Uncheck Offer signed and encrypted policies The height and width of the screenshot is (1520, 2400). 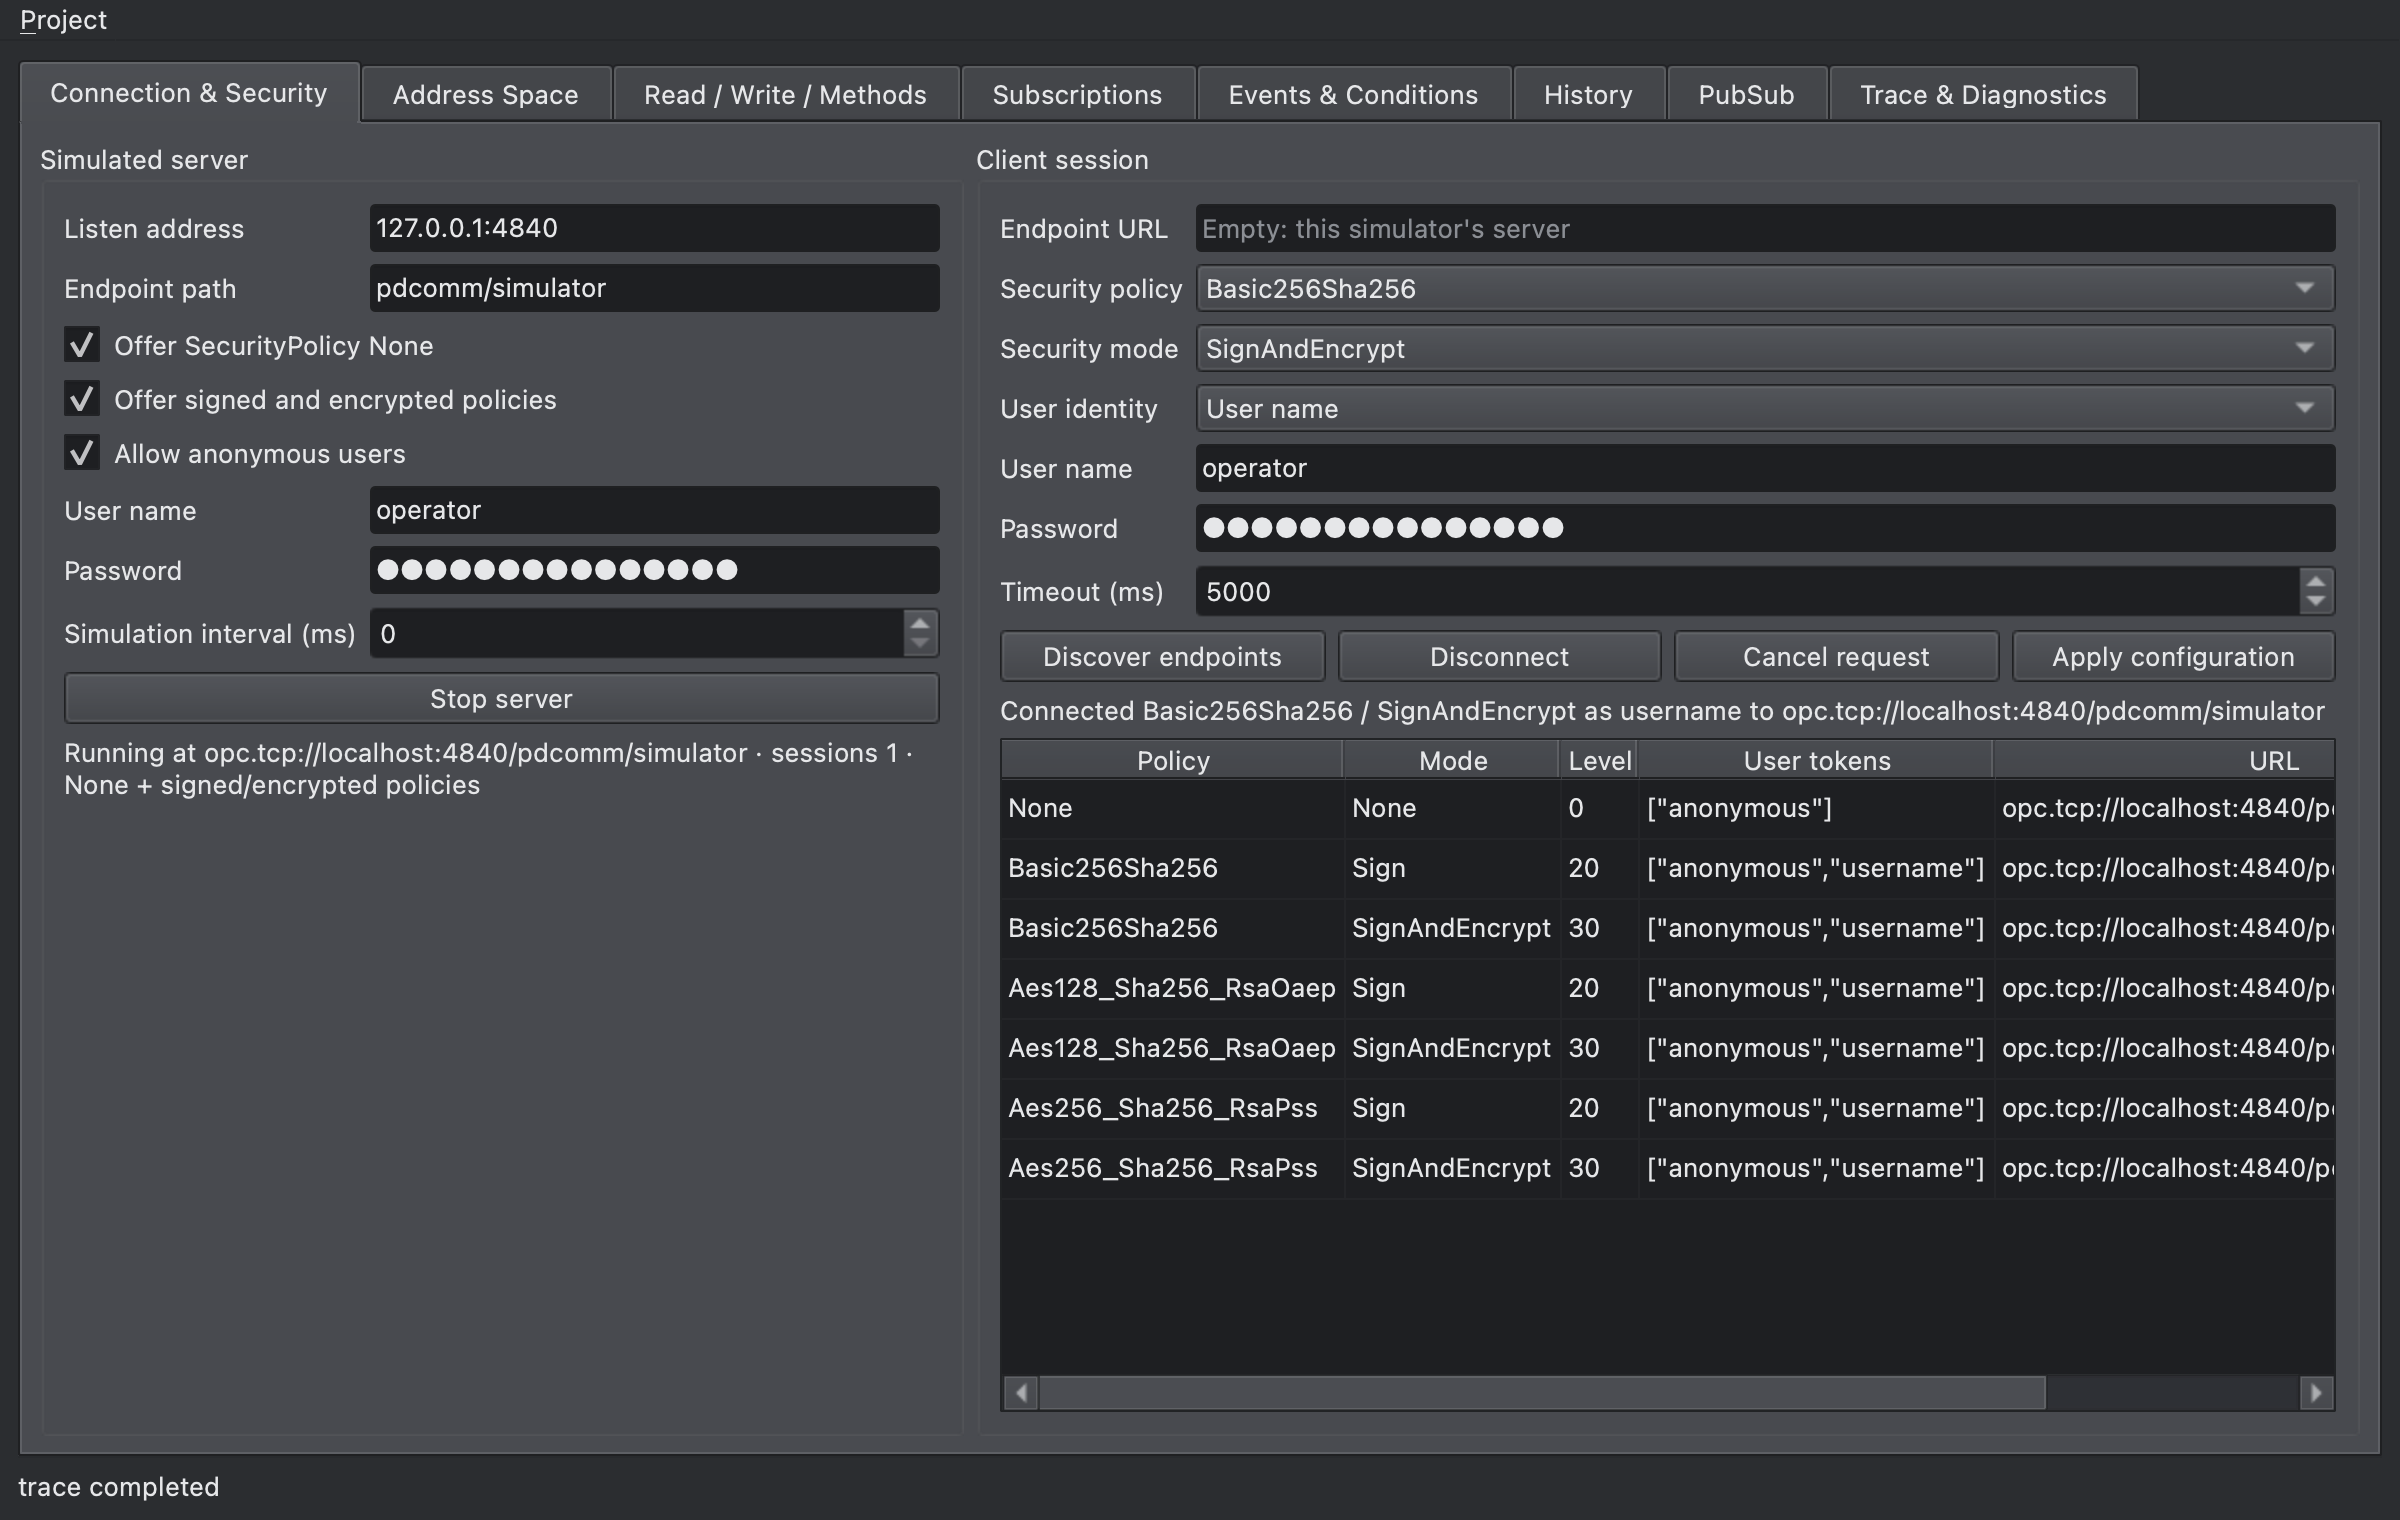click(82, 399)
